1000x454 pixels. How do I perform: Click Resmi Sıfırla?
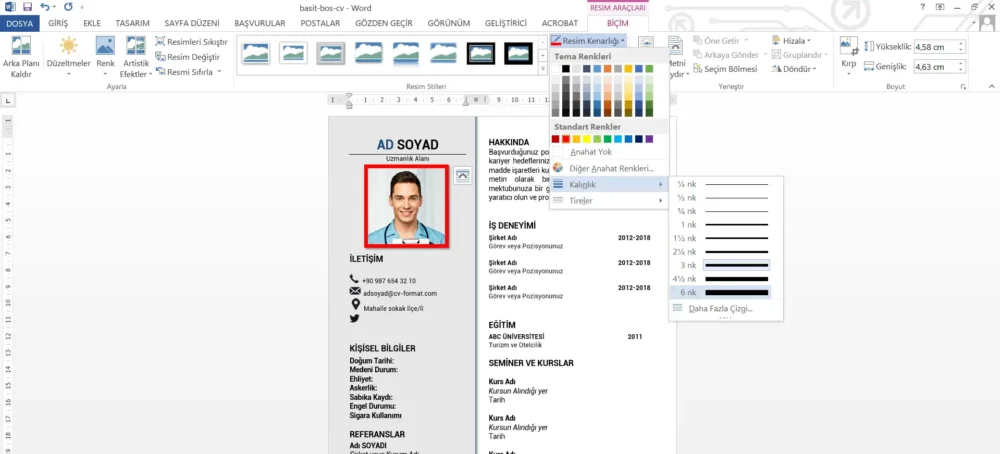184,72
